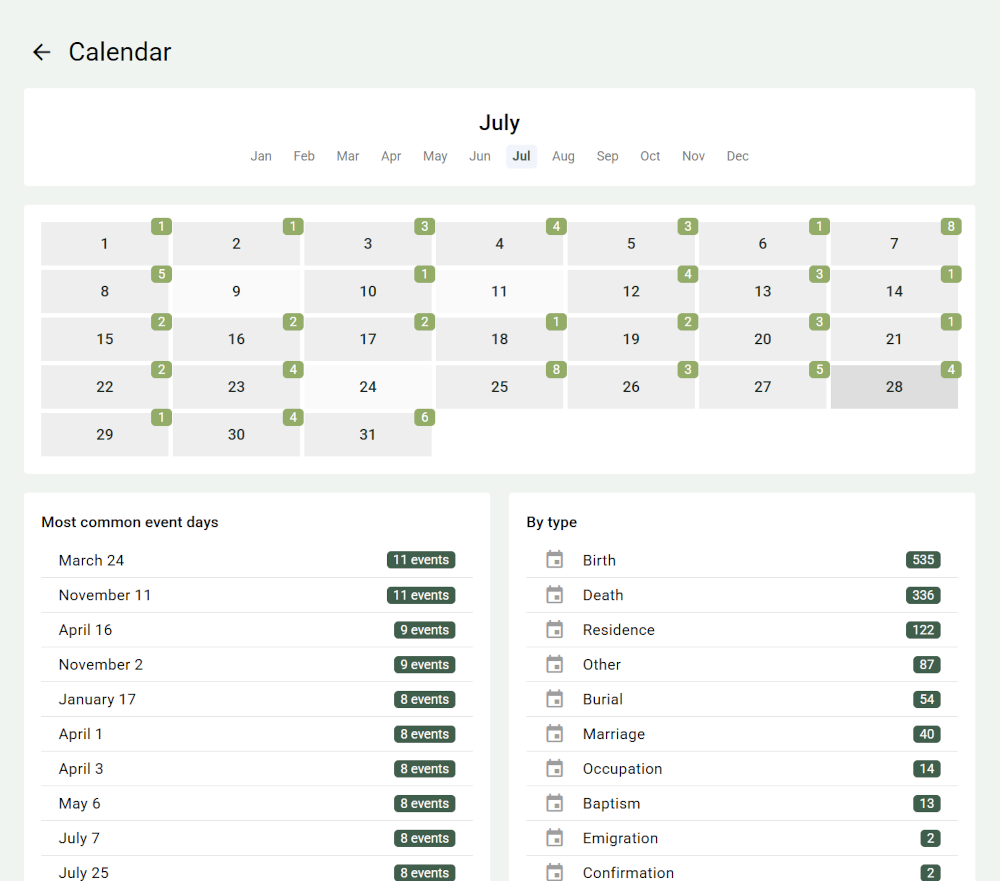This screenshot has height=881, width=1000.
Task: Switch to the Dec month tab
Action: [737, 156]
